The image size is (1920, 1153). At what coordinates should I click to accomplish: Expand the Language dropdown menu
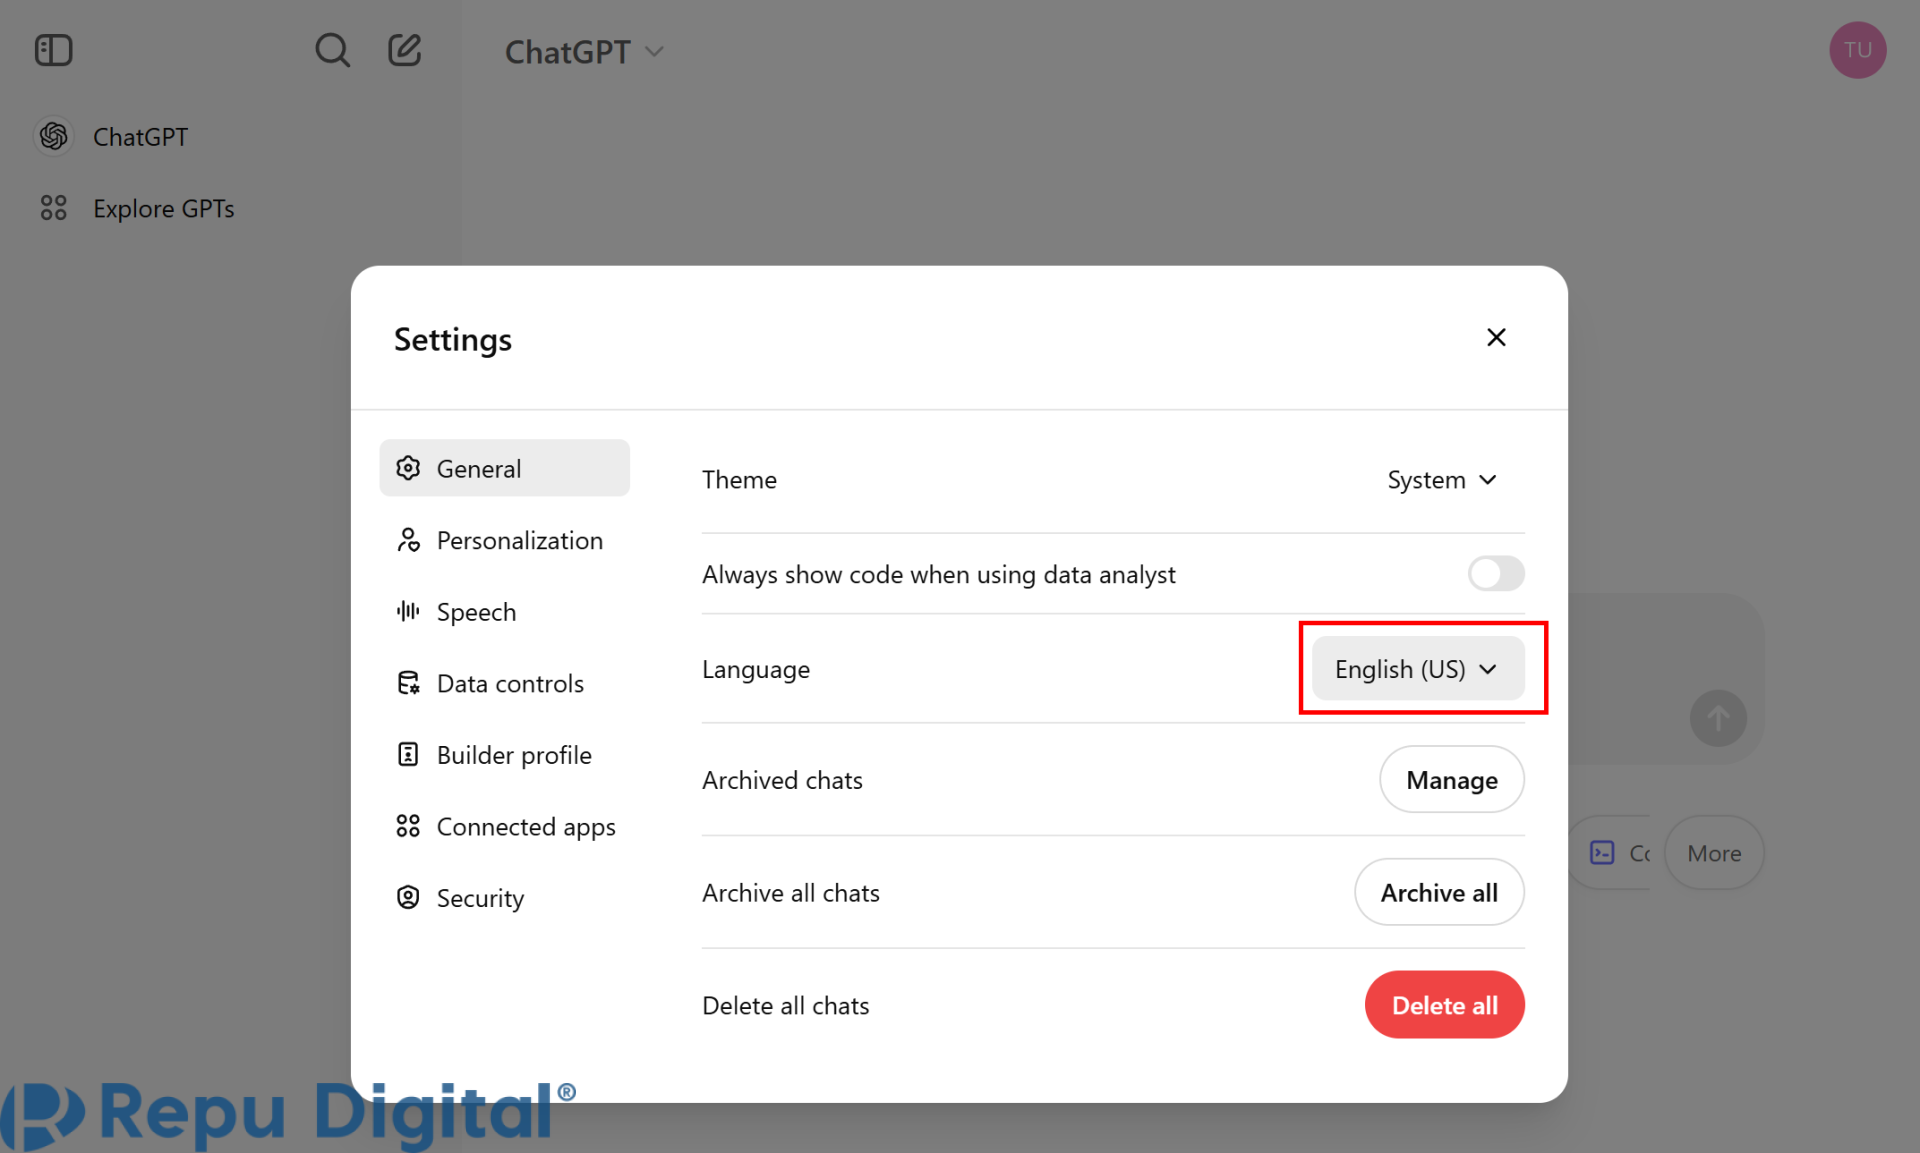tap(1417, 669)
